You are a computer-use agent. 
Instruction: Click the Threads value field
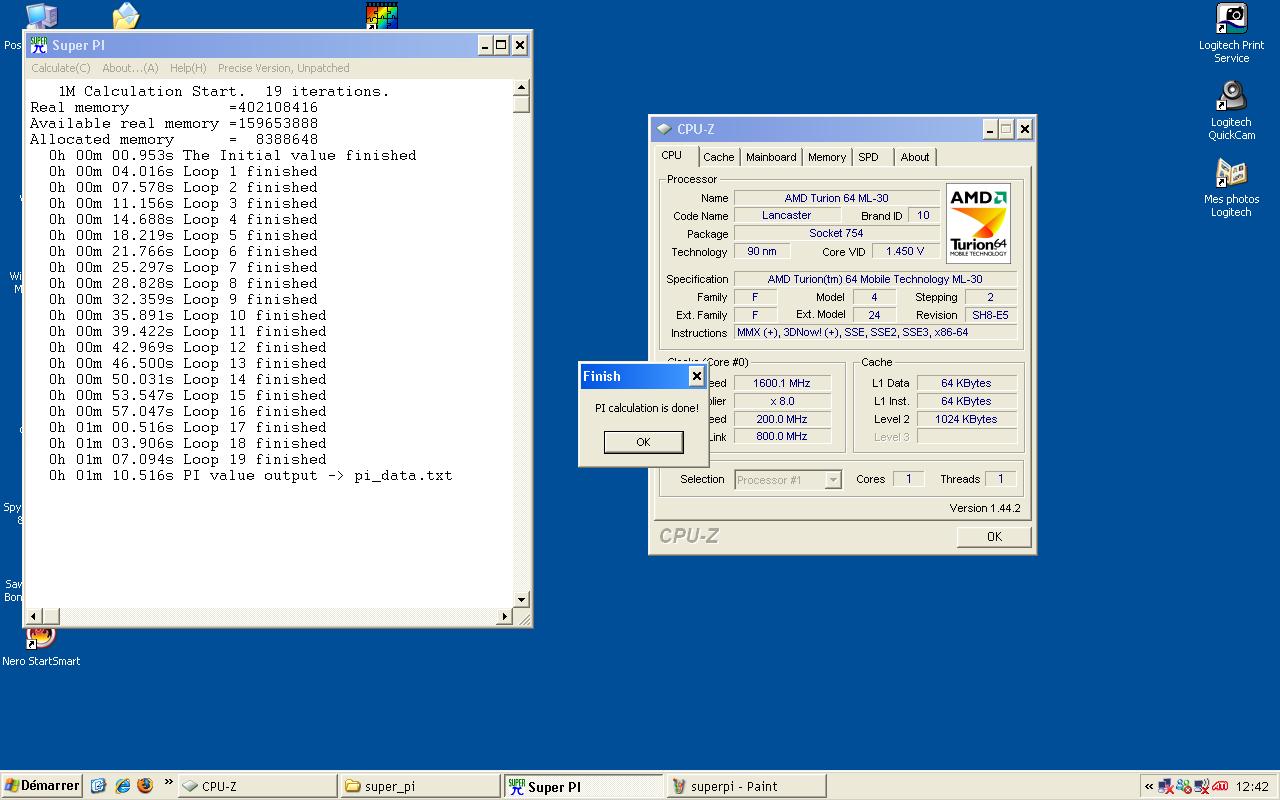(x=1000, y=479)
